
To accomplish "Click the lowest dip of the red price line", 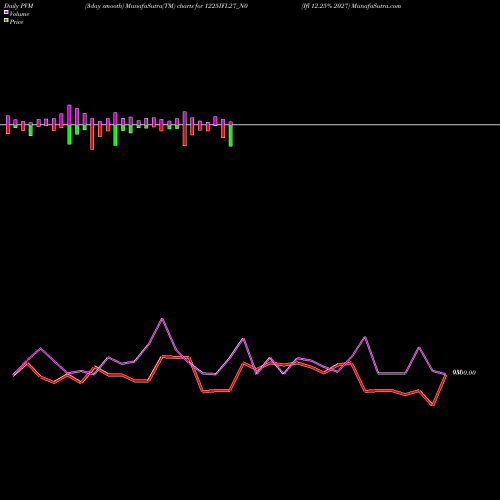I will 433,405.
